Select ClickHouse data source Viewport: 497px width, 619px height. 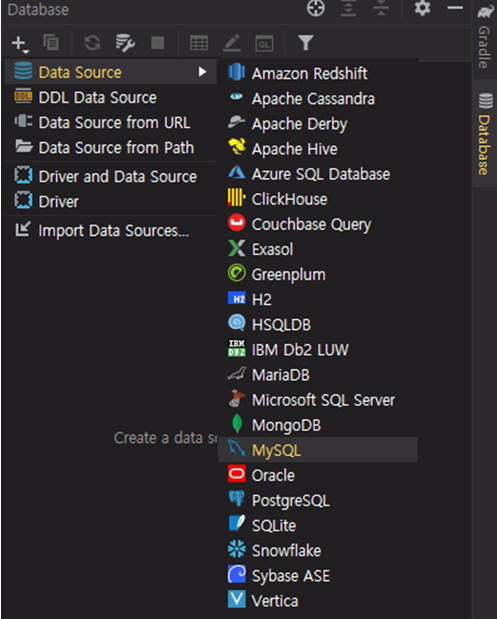pos(318,199)
